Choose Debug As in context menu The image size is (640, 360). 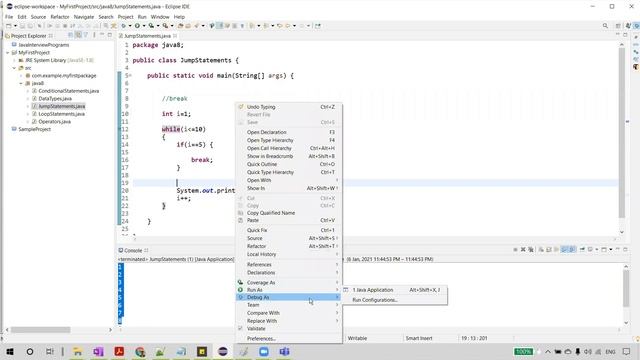[x=289, y=298]
